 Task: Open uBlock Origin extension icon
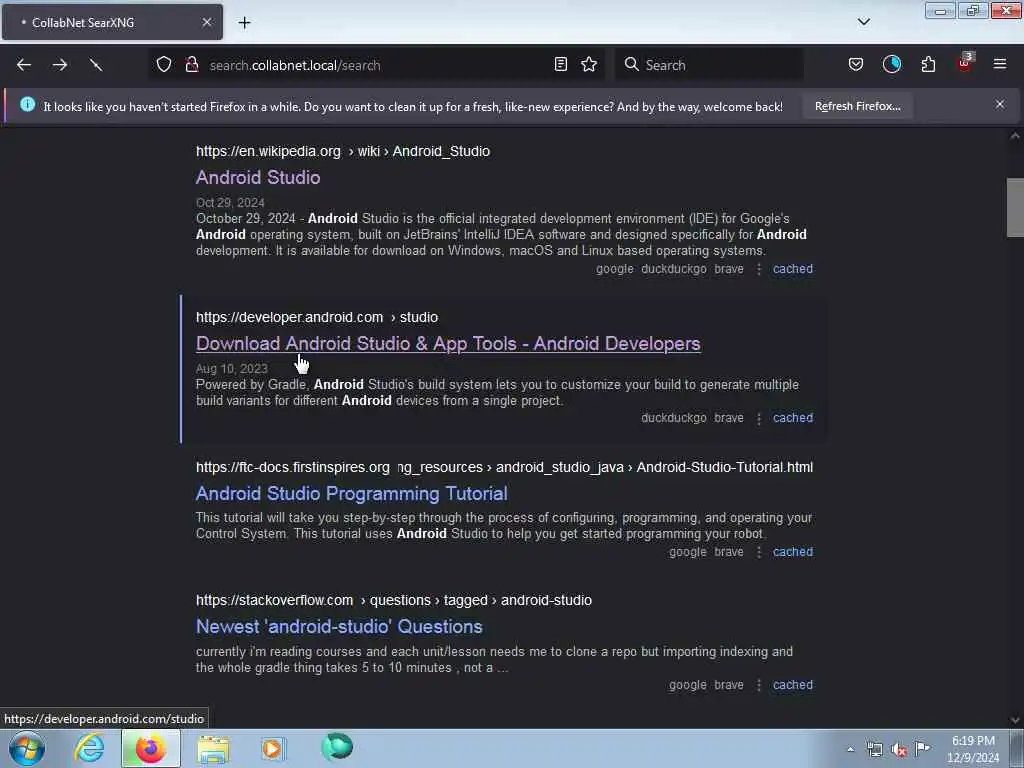(965, 63)
